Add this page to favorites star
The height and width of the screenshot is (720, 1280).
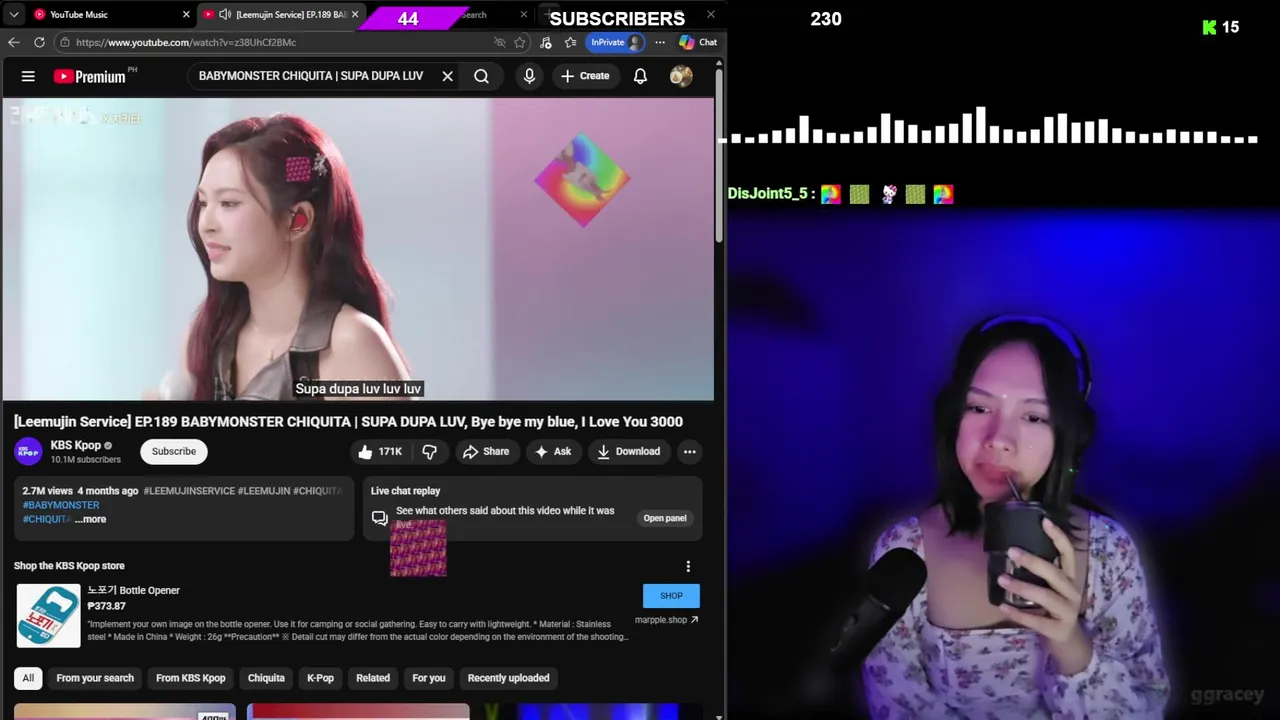pos(520,42)
